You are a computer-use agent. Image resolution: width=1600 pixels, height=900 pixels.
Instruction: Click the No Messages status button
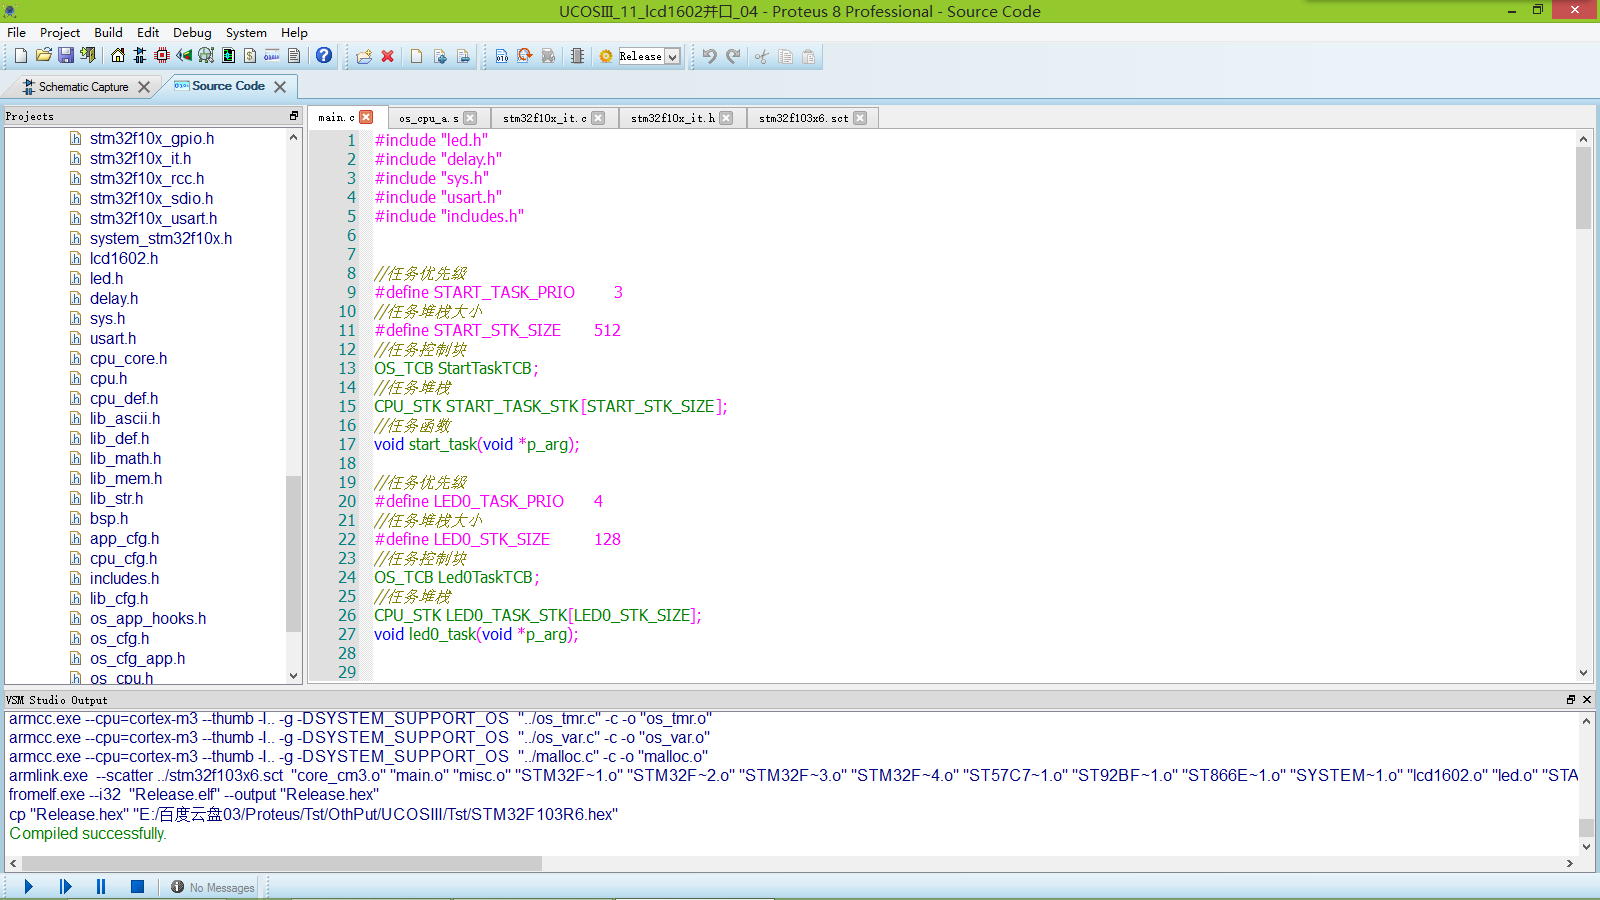(x=212, y=888)
